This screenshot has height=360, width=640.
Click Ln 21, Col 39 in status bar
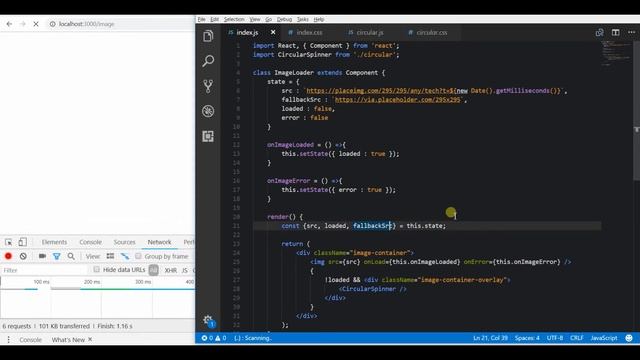(x=490, y=338)
